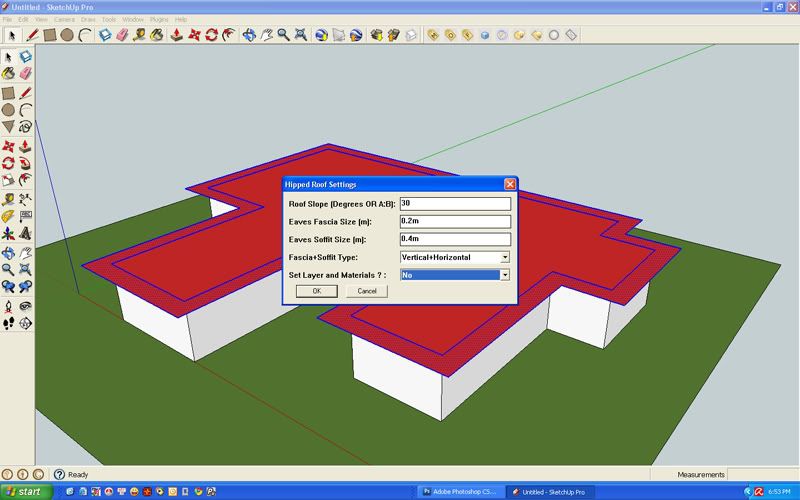Open the Help menu
Viewport: 800px width, 500px height.
coord(181,19)
